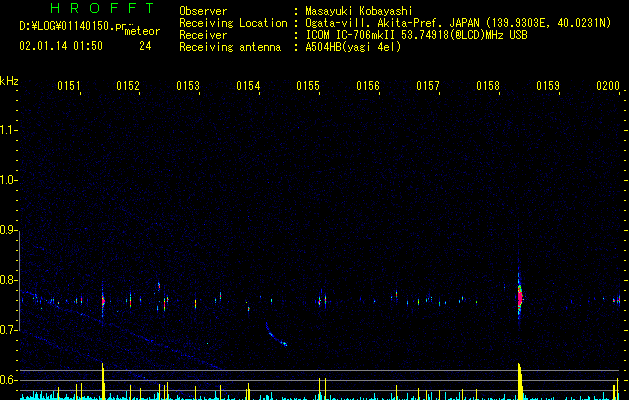Click the 0155 time marker
The image size is (629, 400).
(308, 86)
